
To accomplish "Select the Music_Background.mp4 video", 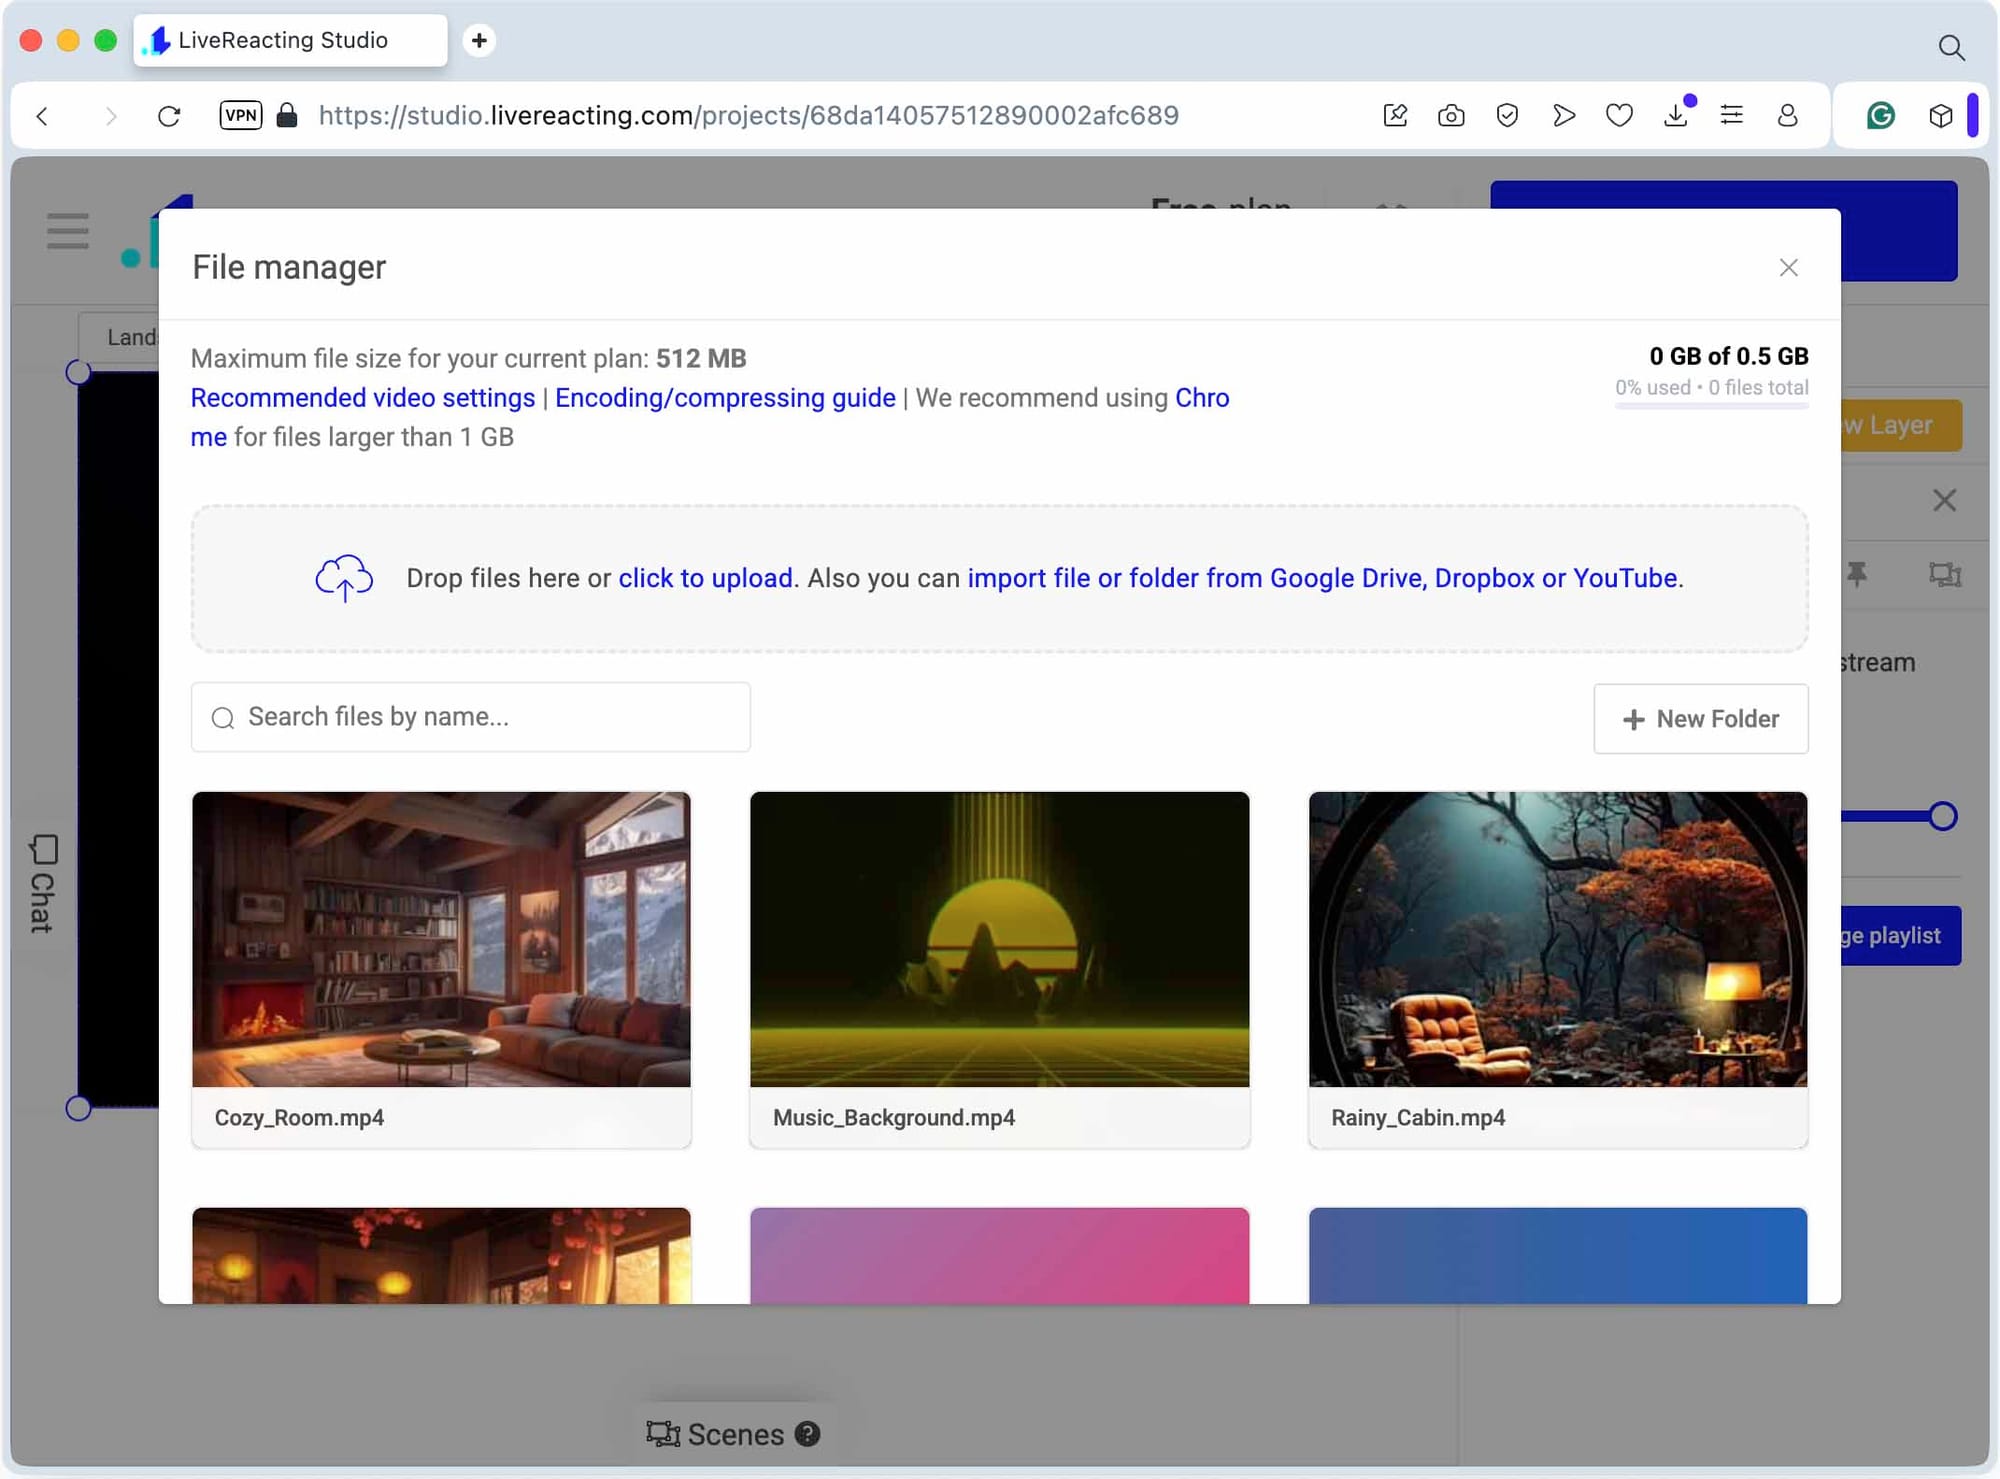I will coord(999,939).
